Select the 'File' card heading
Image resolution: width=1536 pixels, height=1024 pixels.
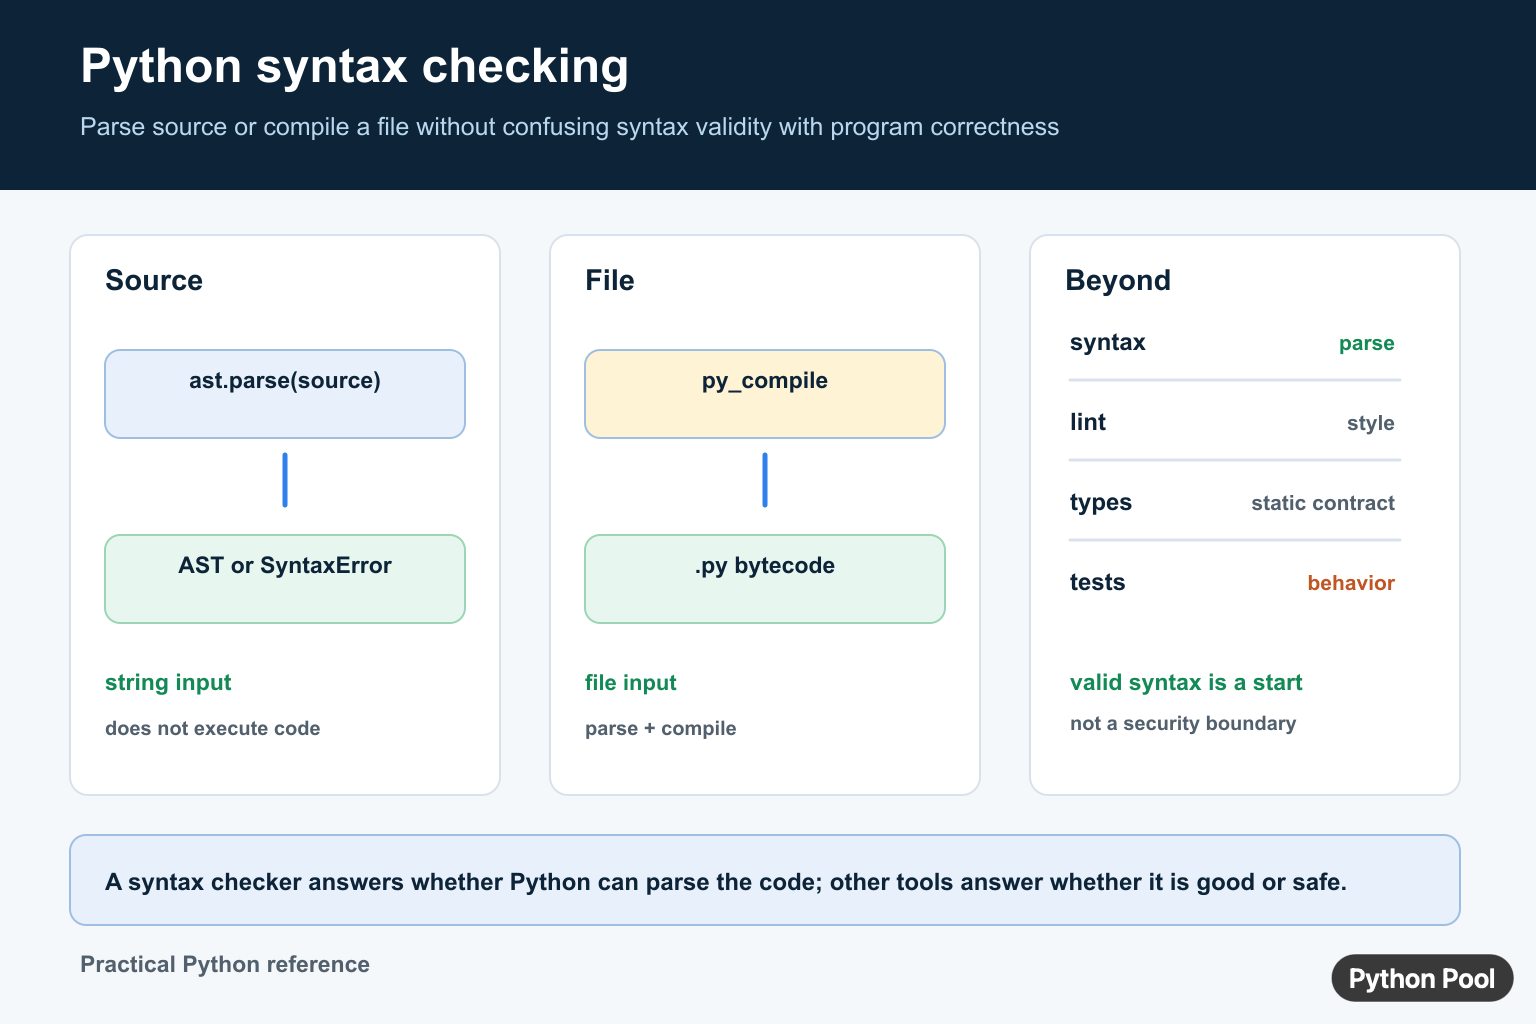[609, 280]
